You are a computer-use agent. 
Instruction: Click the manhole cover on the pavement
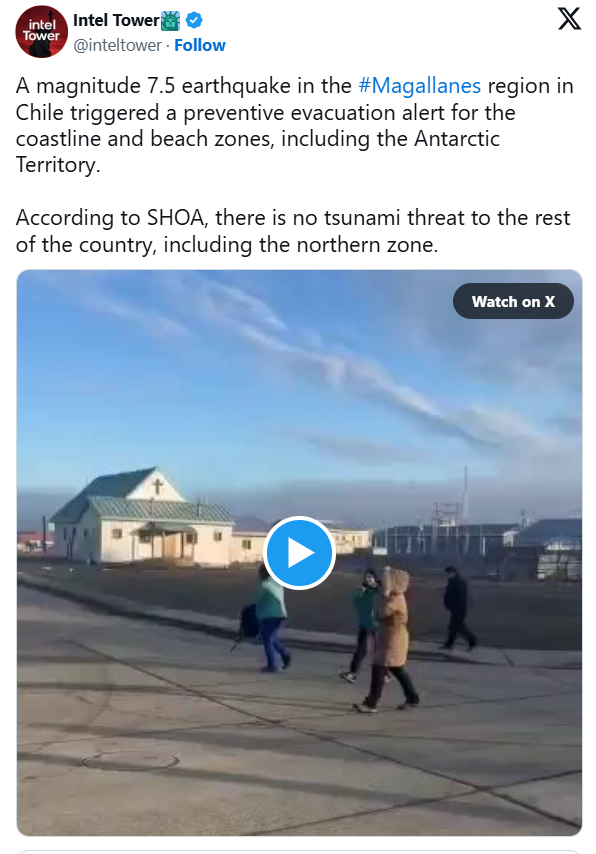[x=130, y=760]
